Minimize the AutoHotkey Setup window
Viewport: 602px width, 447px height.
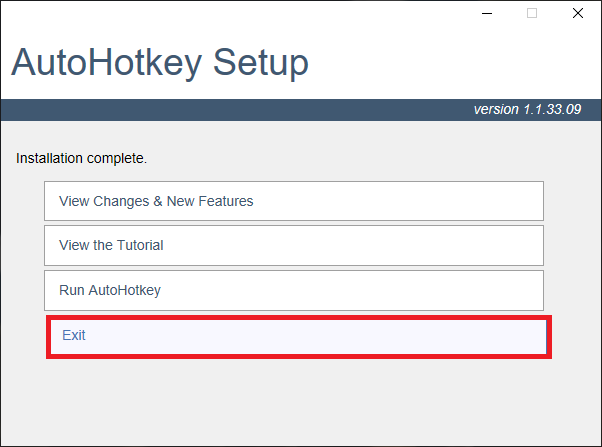click(487, 13)
